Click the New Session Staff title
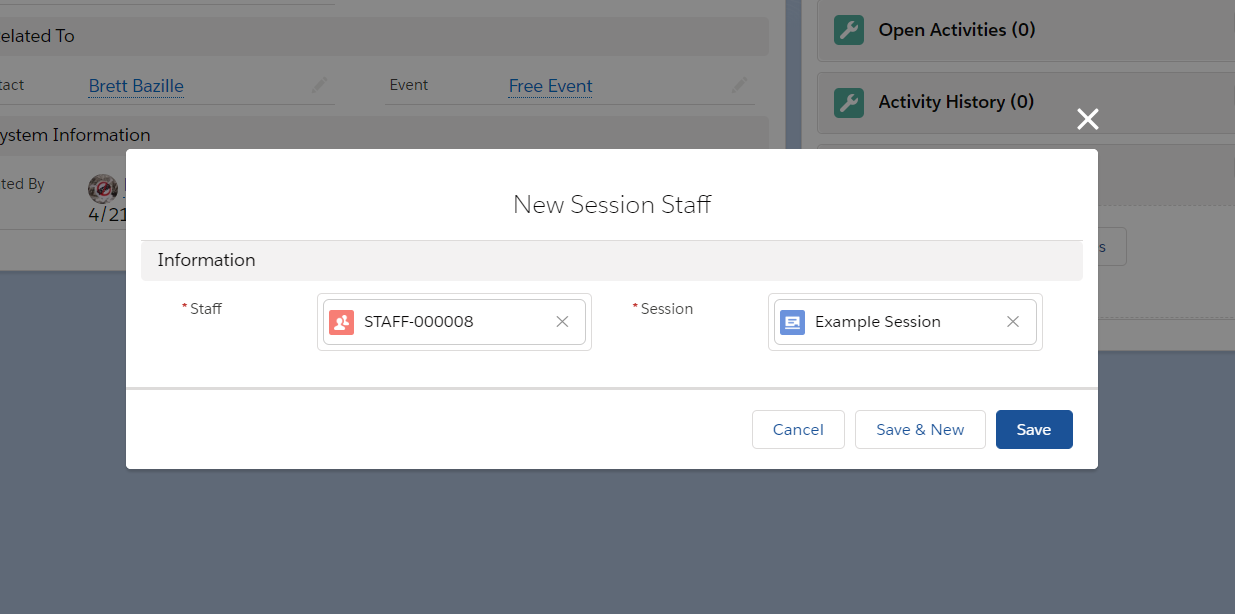This screenshot has height=614, width=1235. point(612,204)
